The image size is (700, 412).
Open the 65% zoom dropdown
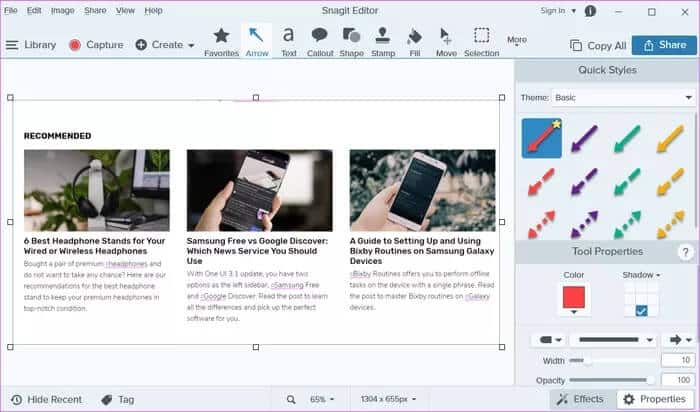click(x=322, y=400)
